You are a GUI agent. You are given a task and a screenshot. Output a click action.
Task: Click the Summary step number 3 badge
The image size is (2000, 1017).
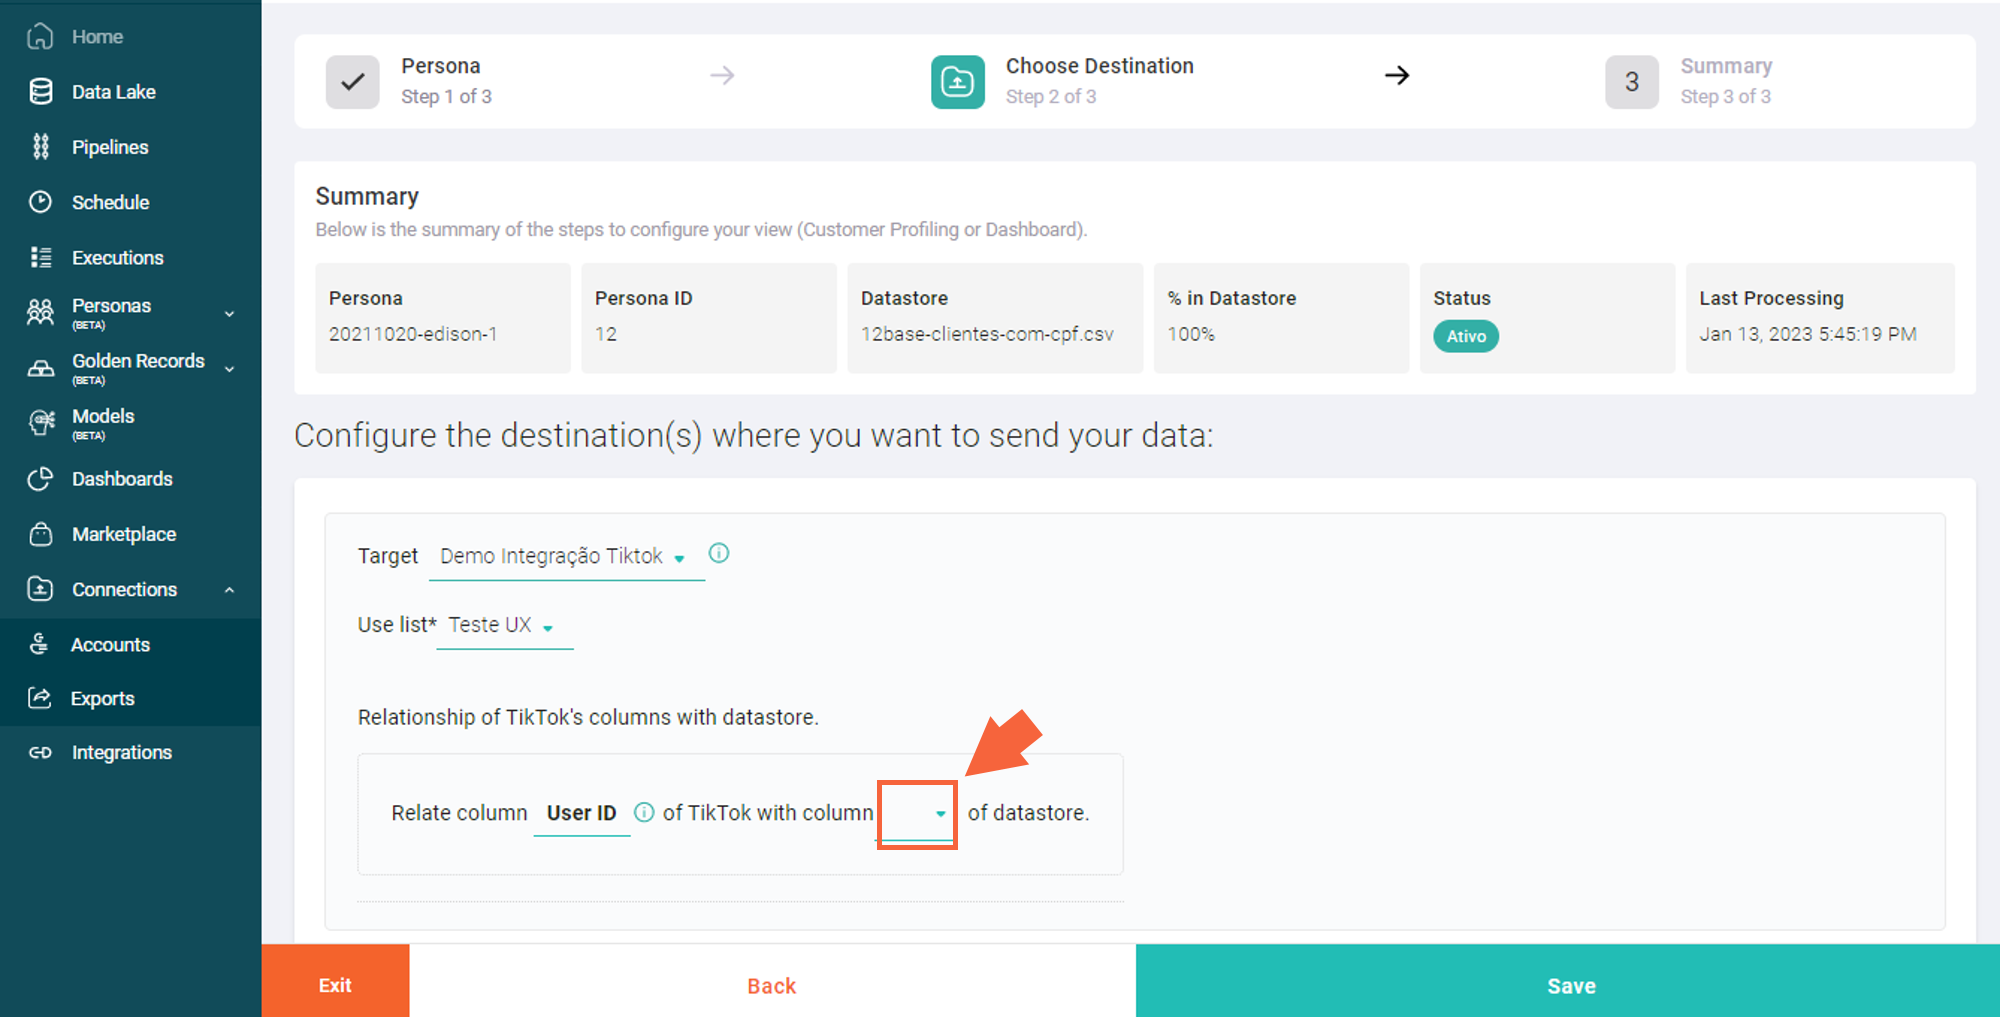pyautogui.click(x=1631, y=82)
